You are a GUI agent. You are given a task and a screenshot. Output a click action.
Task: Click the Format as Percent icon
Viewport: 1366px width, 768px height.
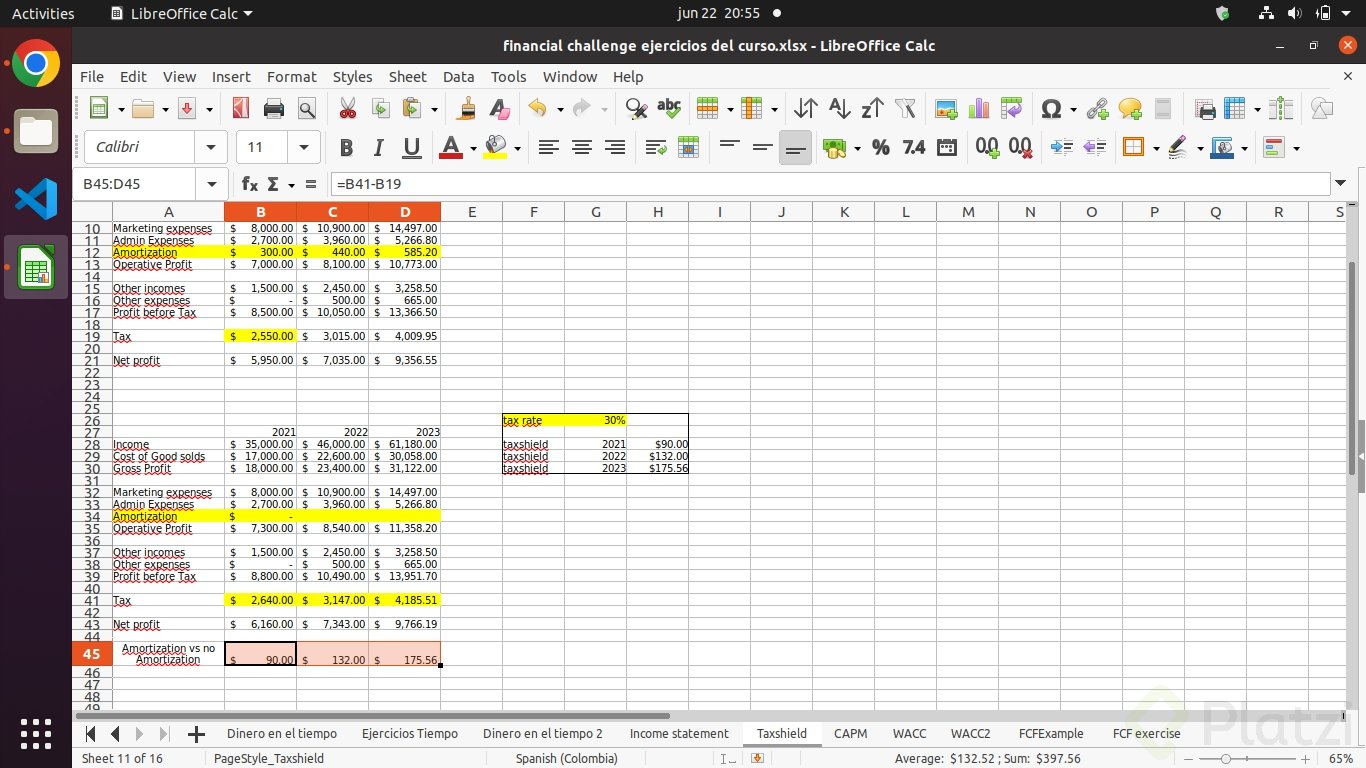(x=880, y=147)
